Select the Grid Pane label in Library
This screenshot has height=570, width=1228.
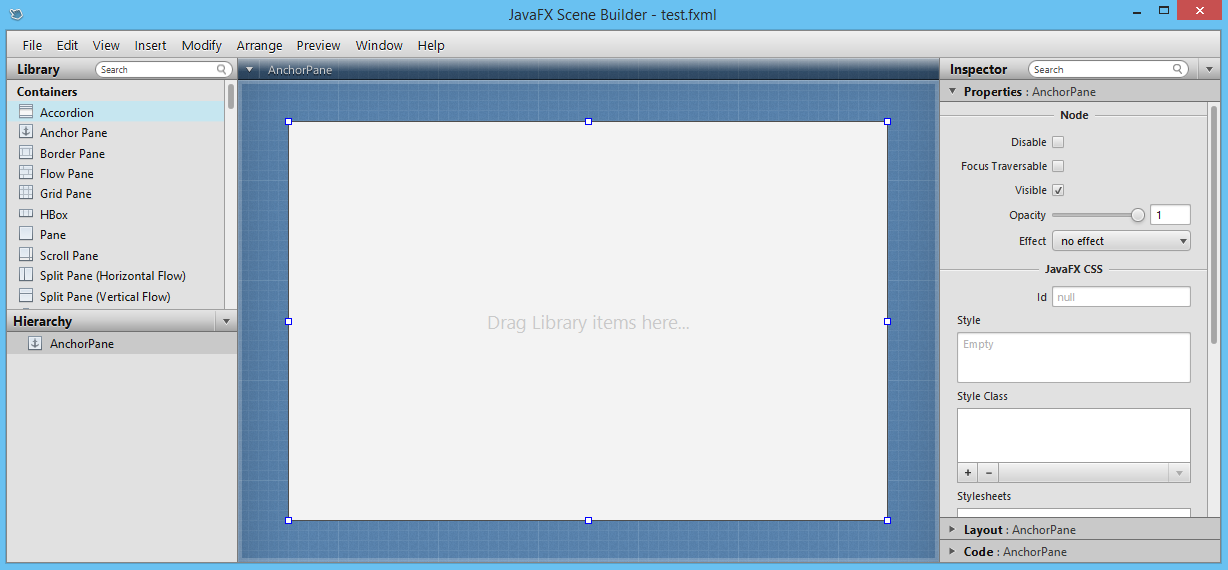pos(66,194)
